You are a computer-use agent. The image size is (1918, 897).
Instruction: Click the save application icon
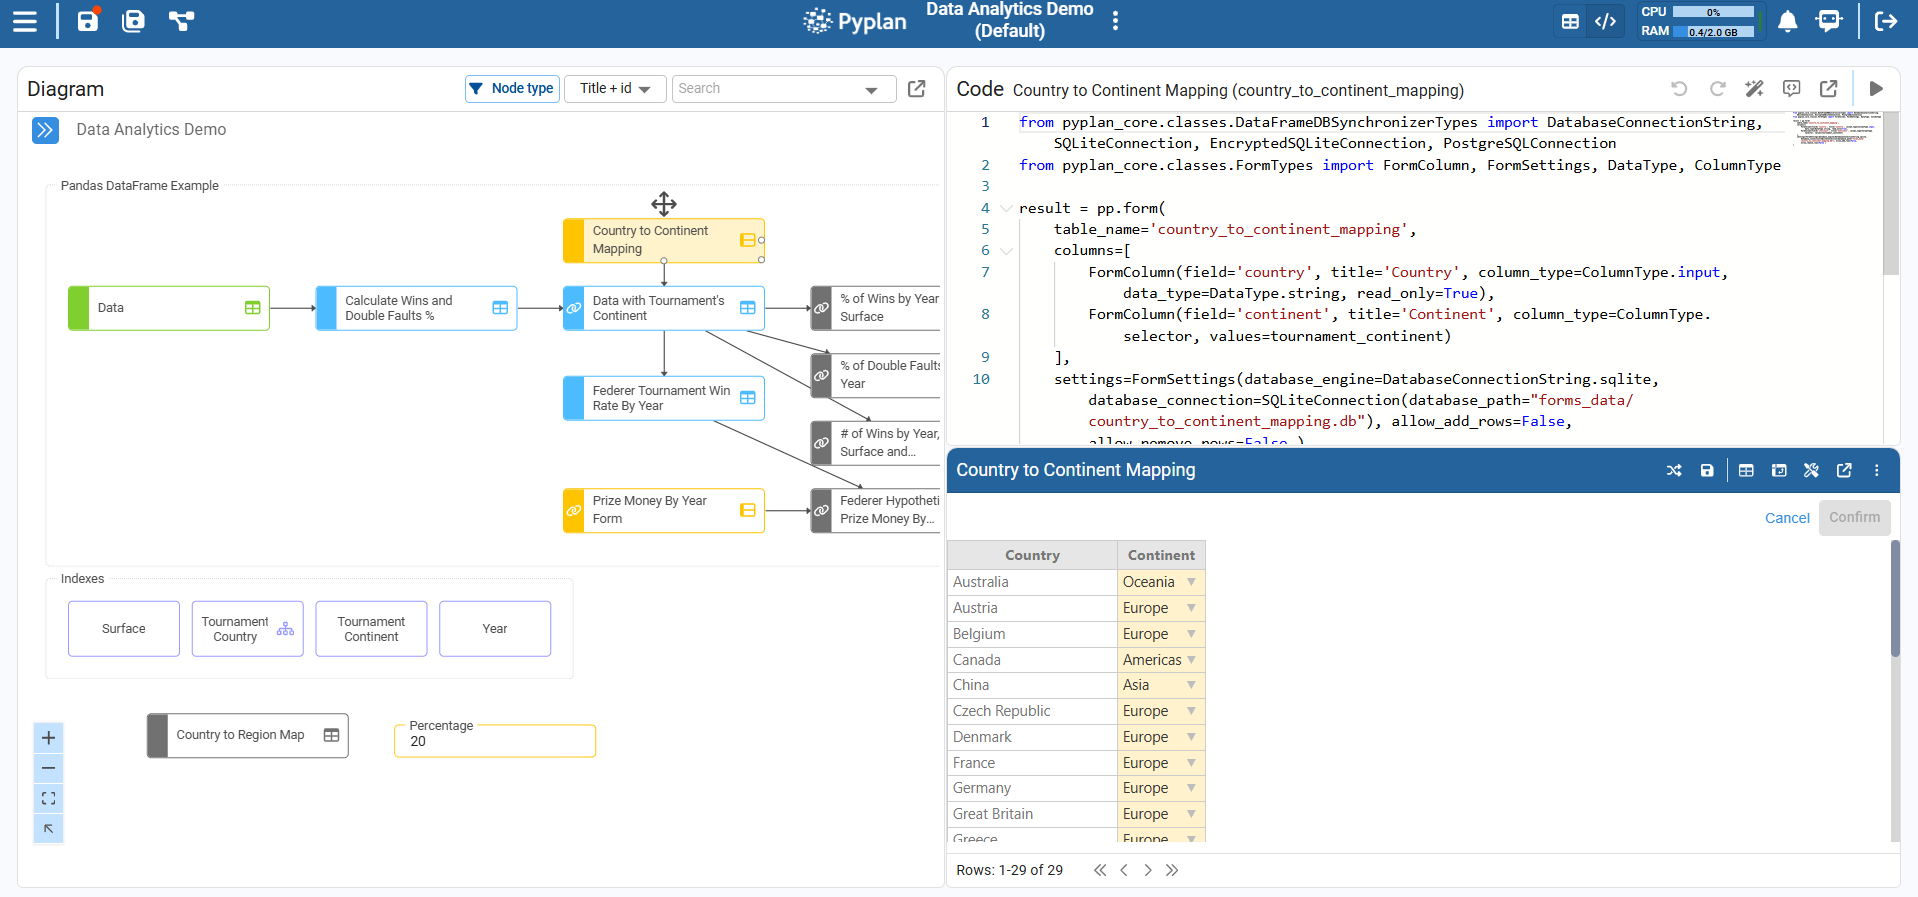[88, 21]
